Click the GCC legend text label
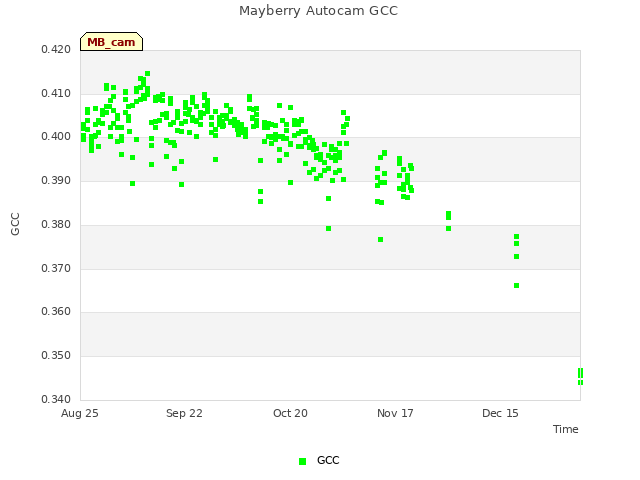This screenshot has height=480, width=640. pyautogui.click(x=328, y=460)
